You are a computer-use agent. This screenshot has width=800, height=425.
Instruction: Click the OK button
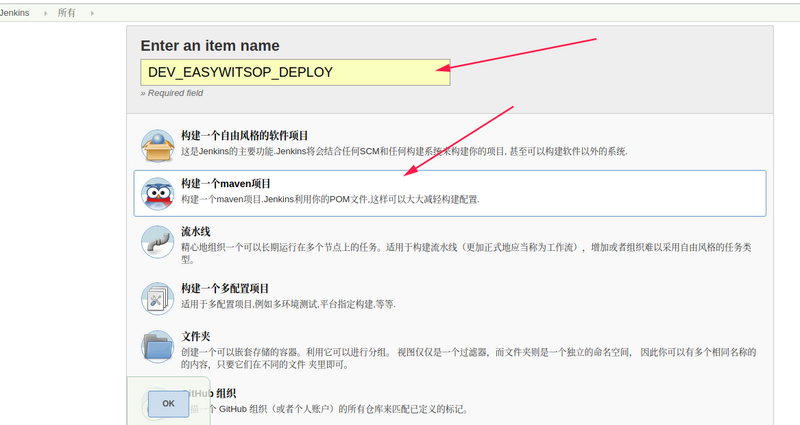(168, 404)
